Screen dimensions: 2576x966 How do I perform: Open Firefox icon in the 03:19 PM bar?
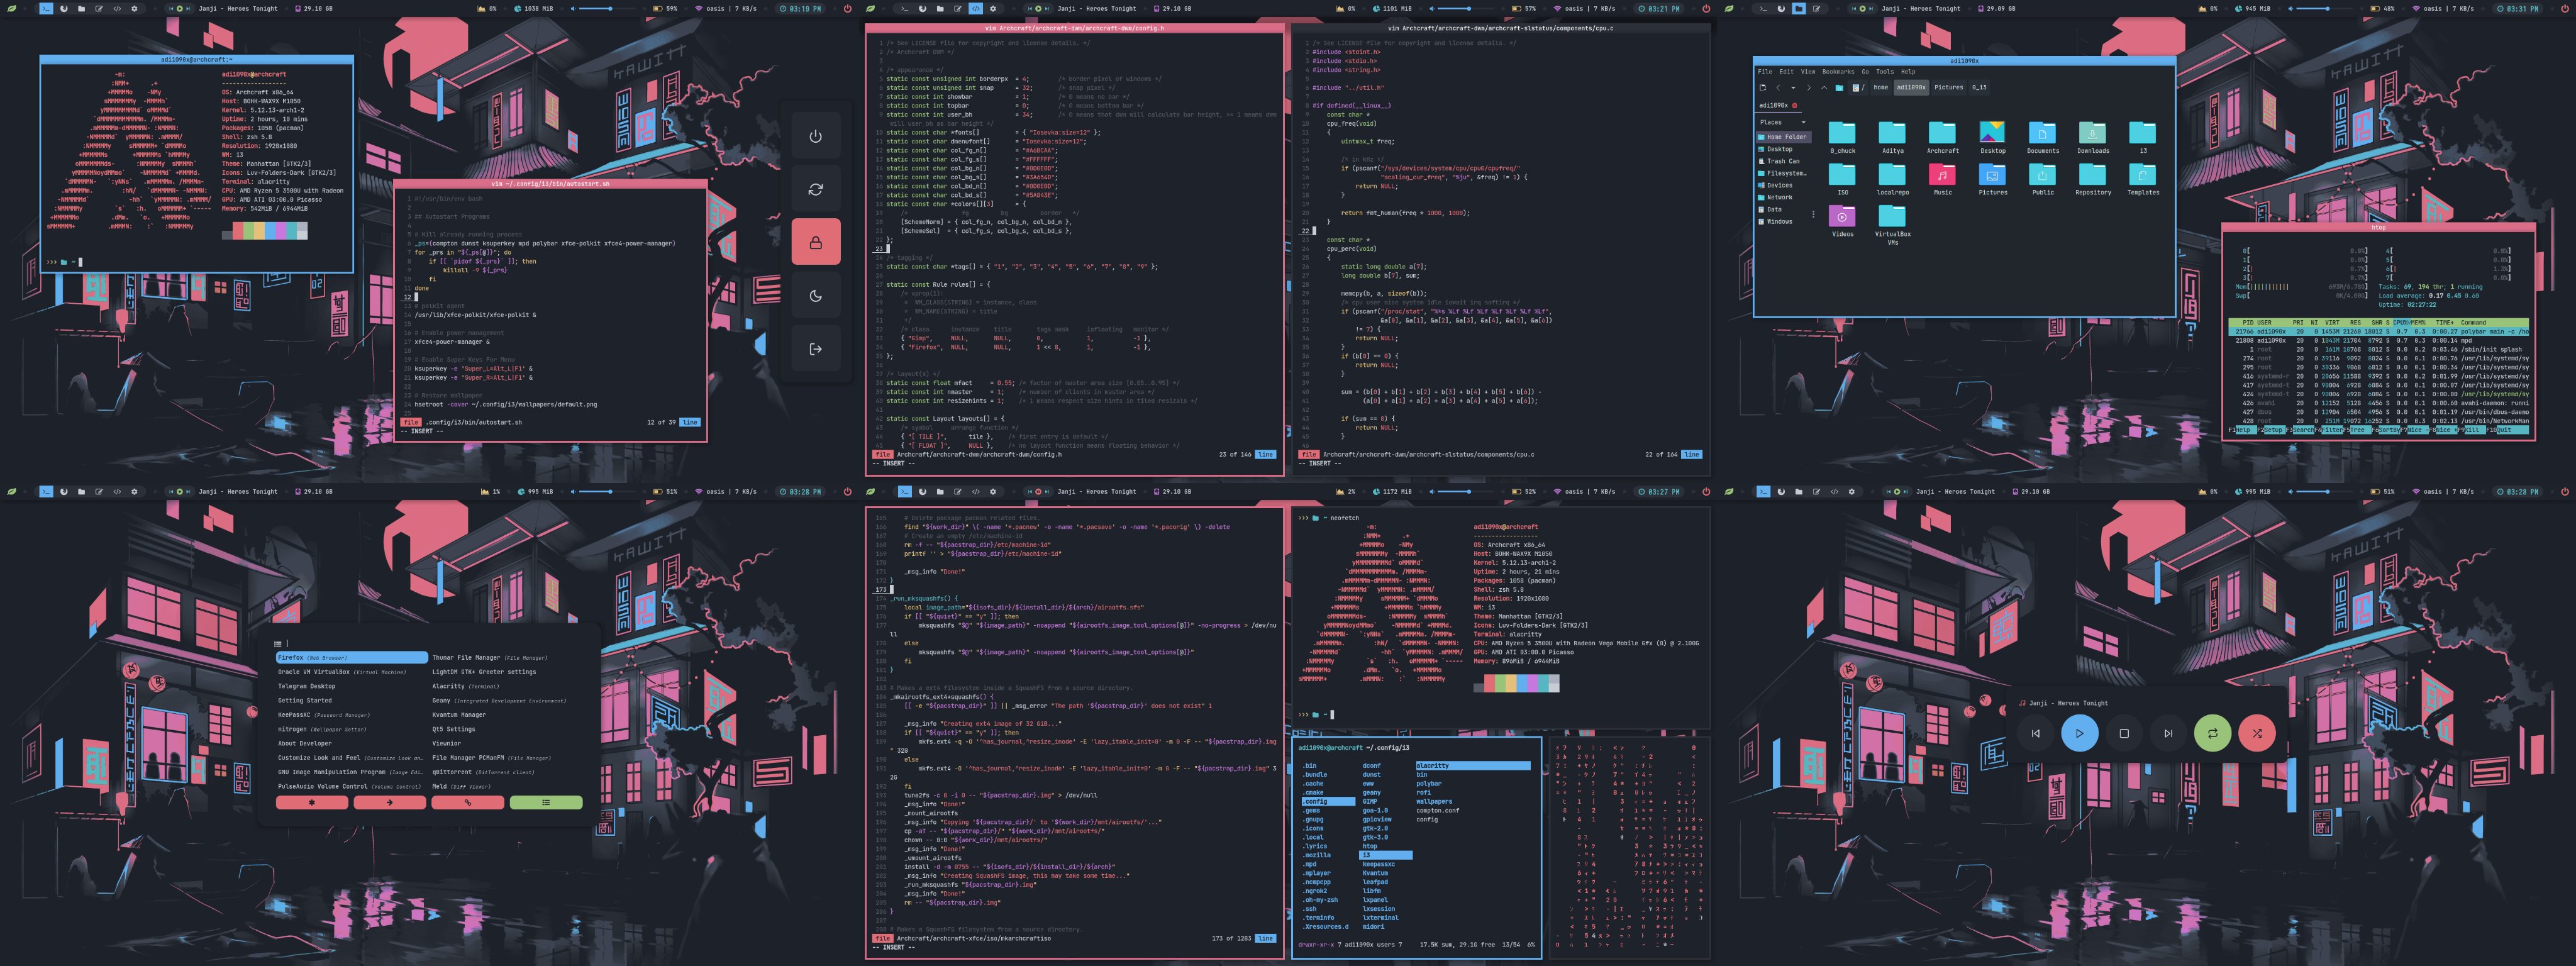click(64, 8)
